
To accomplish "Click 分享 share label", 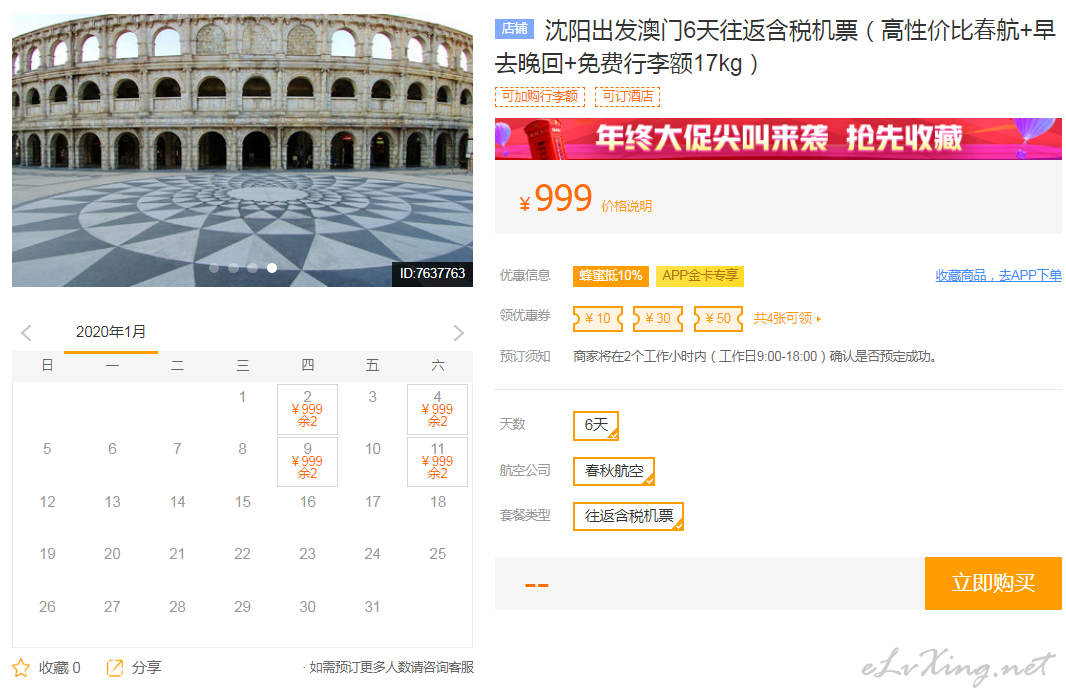I will [146, 667].
